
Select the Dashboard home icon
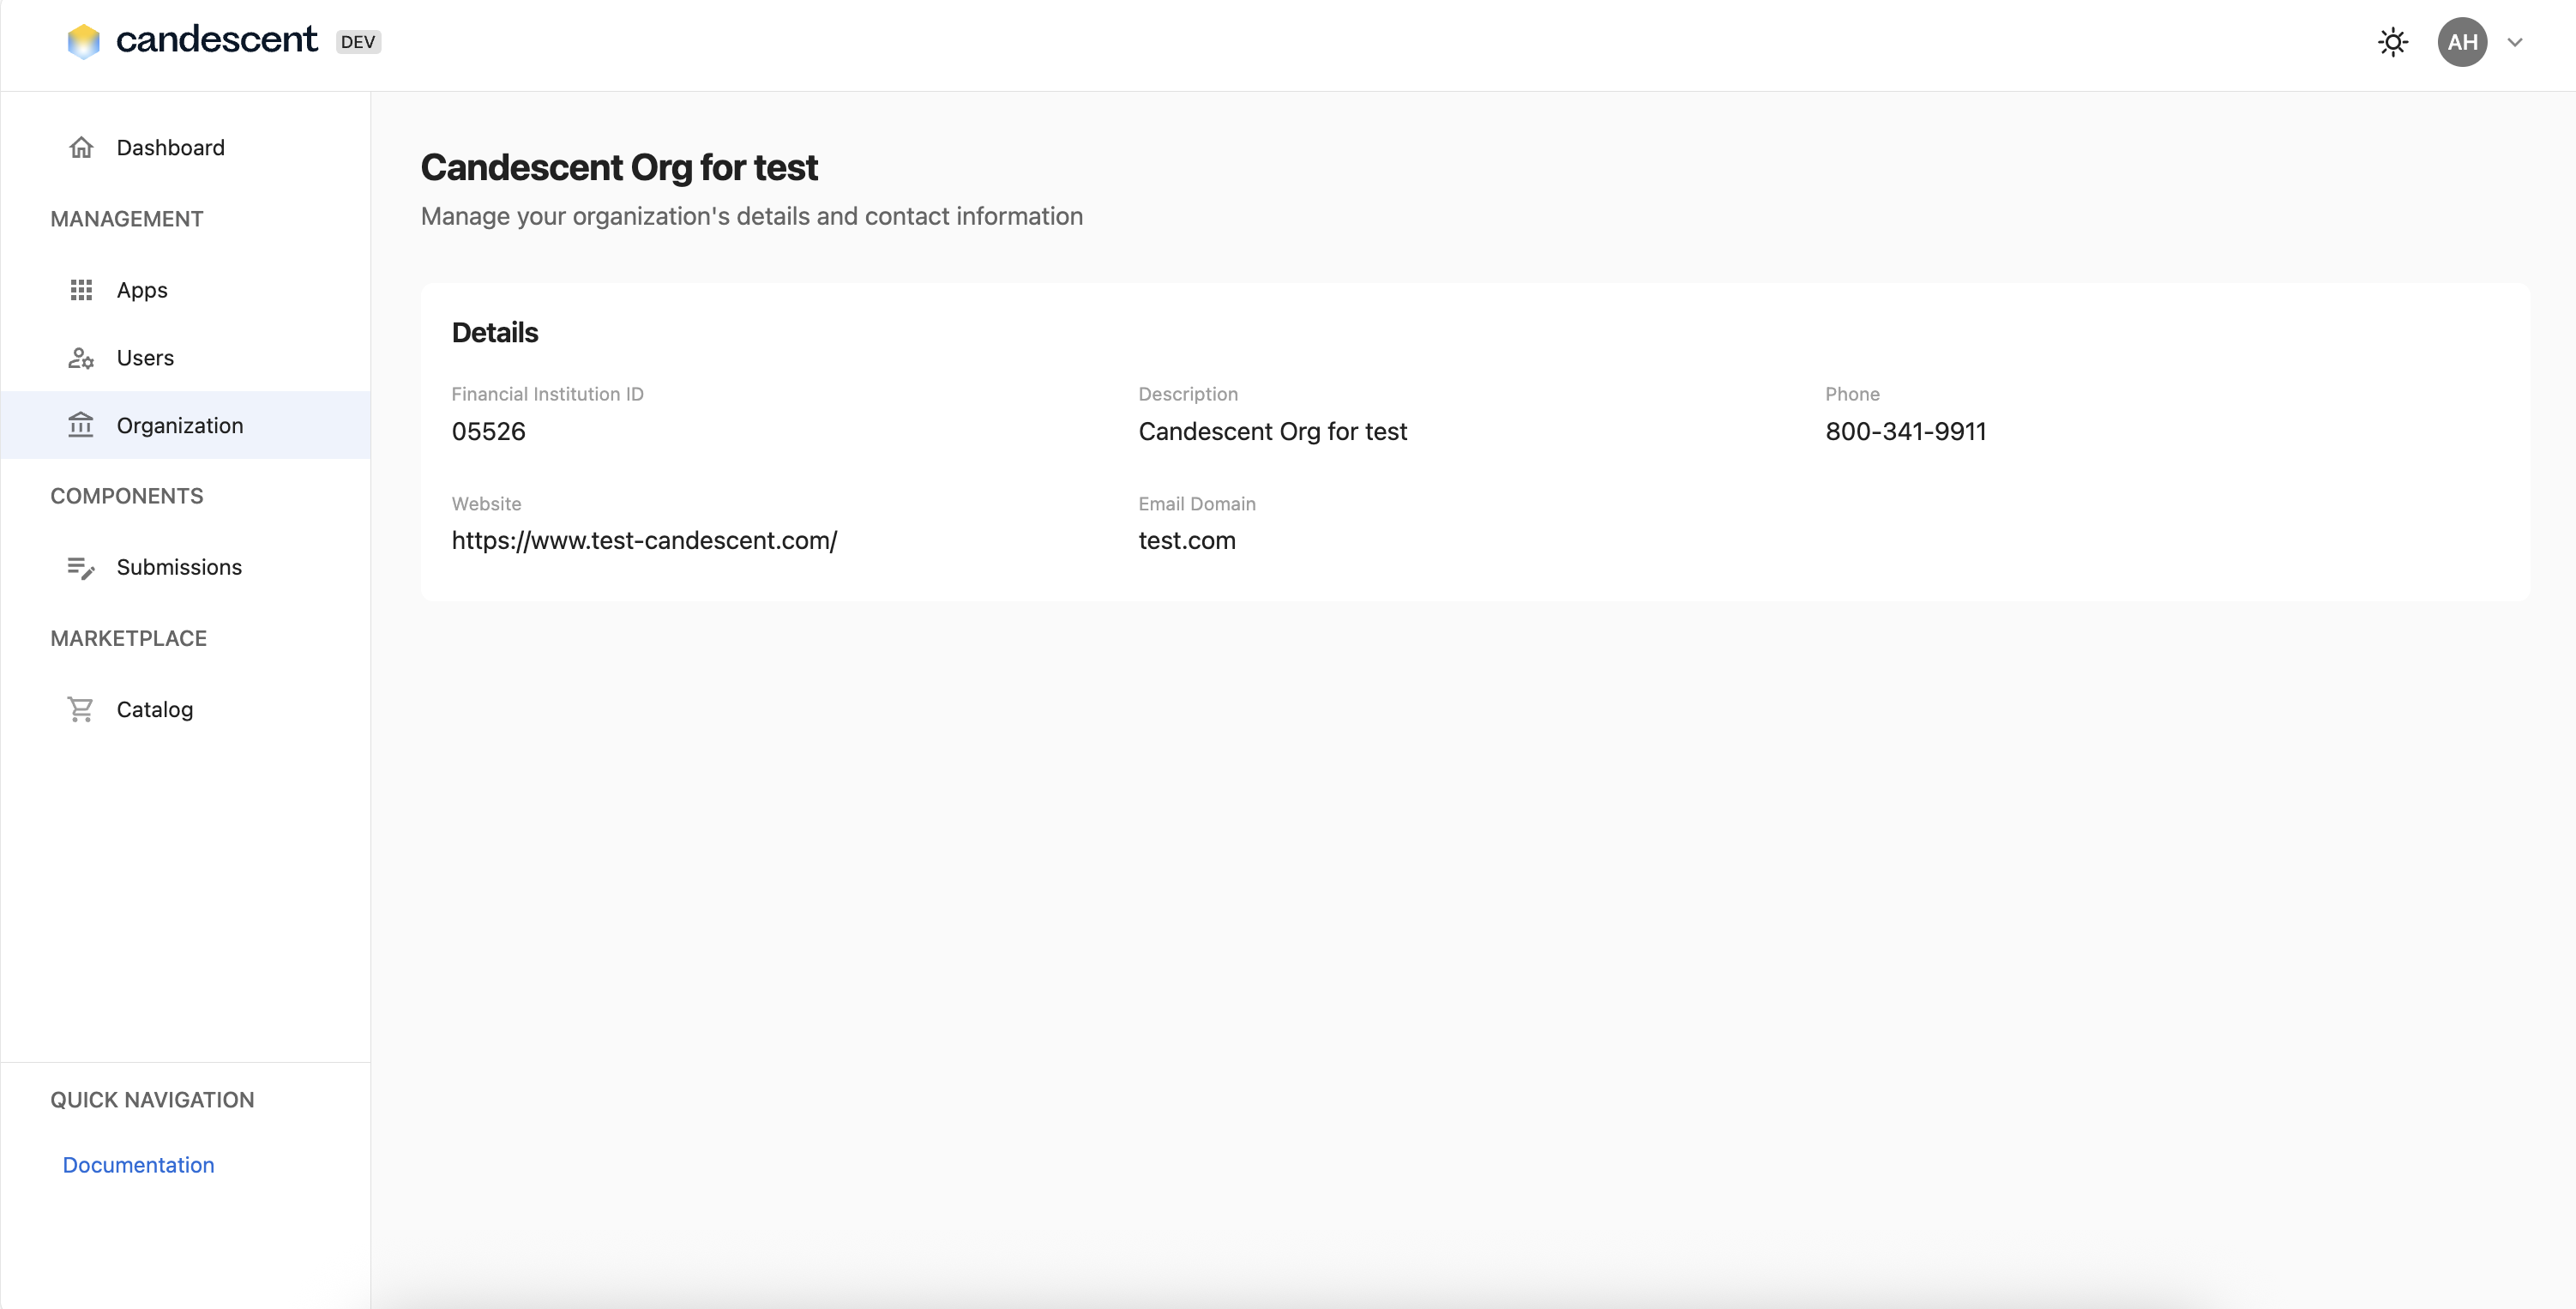coord(81,147)
